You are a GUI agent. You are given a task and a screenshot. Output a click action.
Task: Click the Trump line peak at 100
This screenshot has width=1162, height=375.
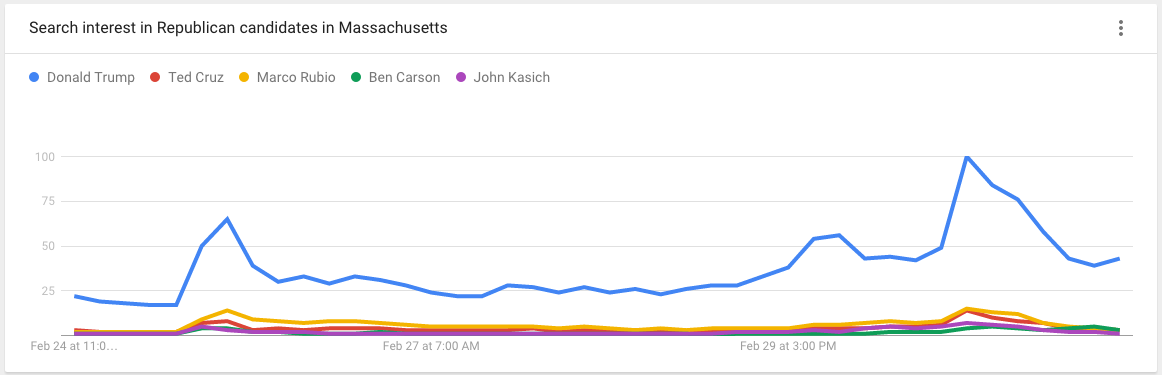click(966, 156)
